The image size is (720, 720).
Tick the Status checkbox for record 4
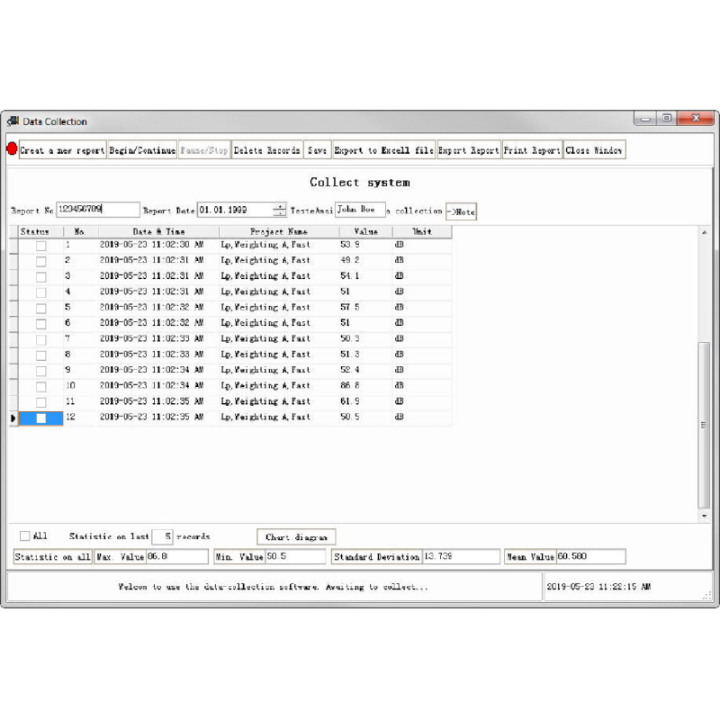click(41, 292)
